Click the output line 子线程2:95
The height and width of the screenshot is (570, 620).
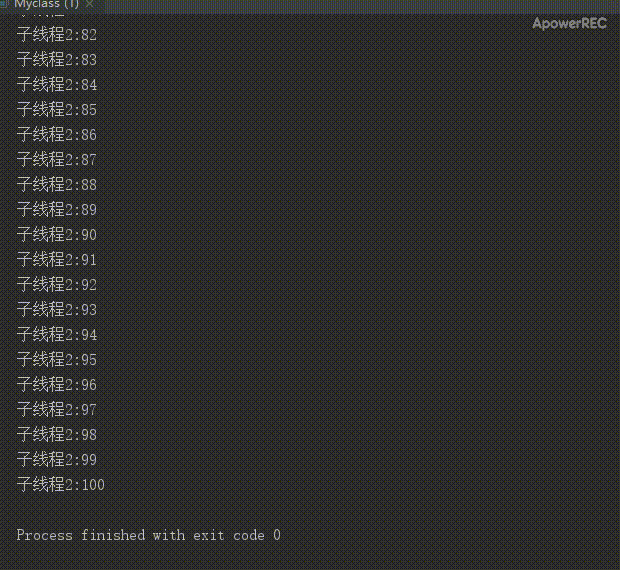point(57,360)
